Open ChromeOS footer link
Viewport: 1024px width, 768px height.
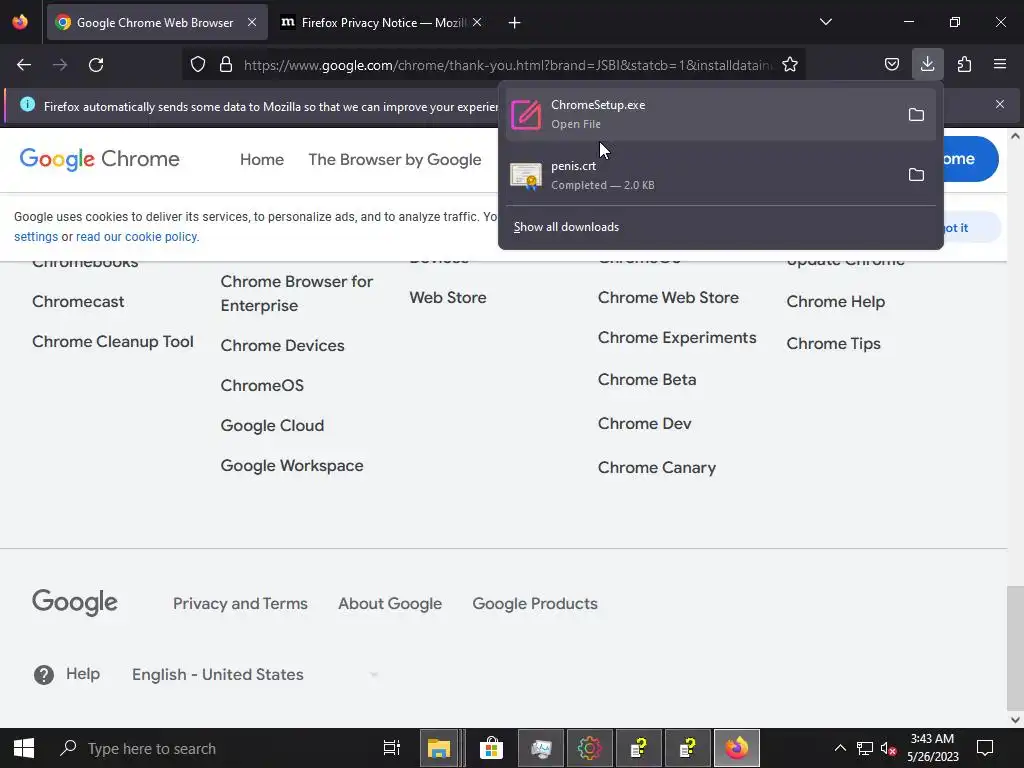262,385
